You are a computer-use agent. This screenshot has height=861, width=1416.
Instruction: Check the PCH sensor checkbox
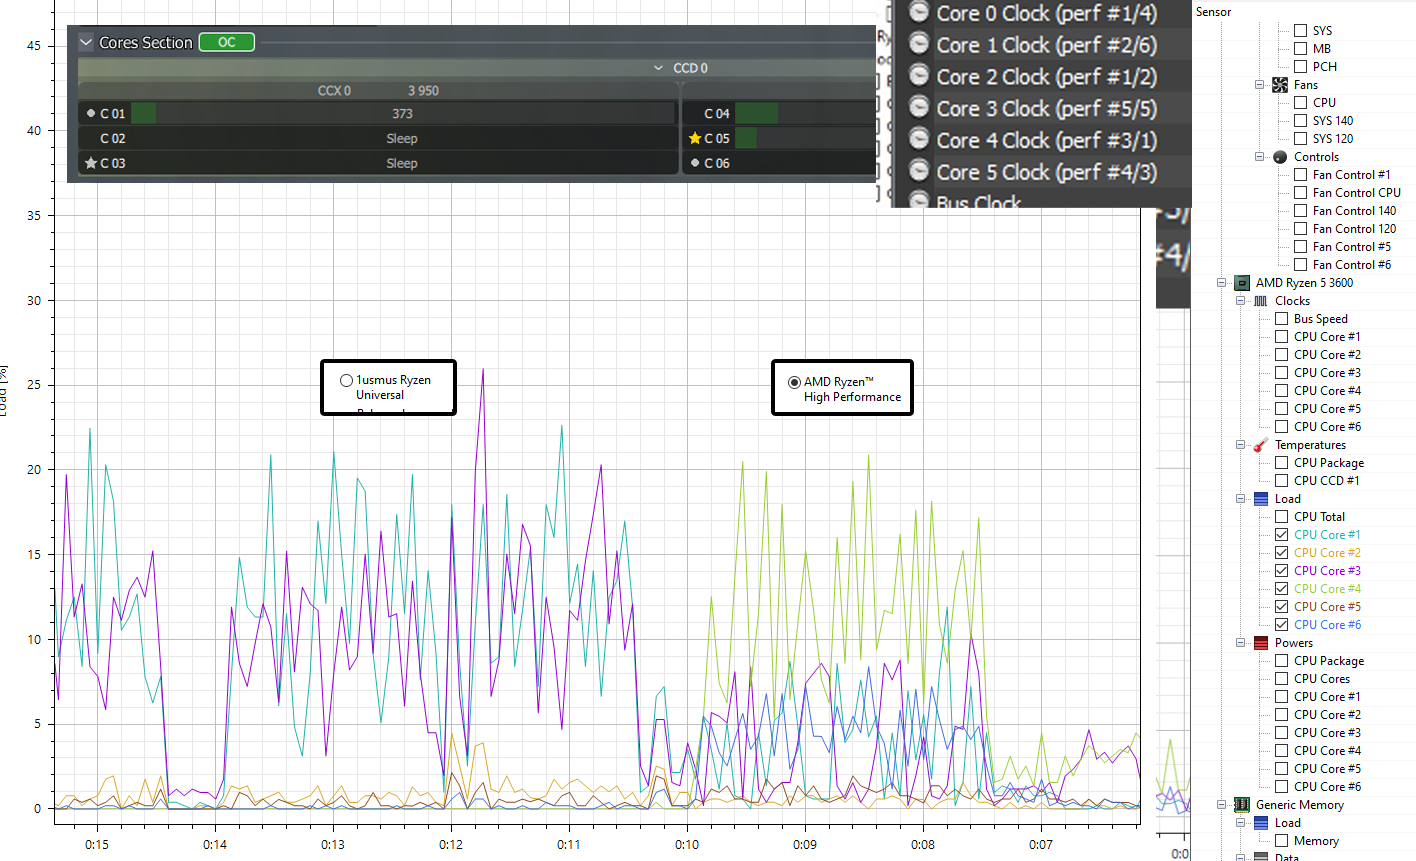1301,67
